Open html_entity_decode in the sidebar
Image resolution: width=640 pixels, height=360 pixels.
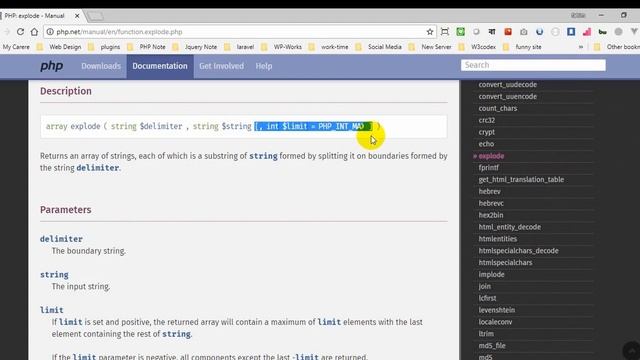pyautogui.click(x=509, y=227)
